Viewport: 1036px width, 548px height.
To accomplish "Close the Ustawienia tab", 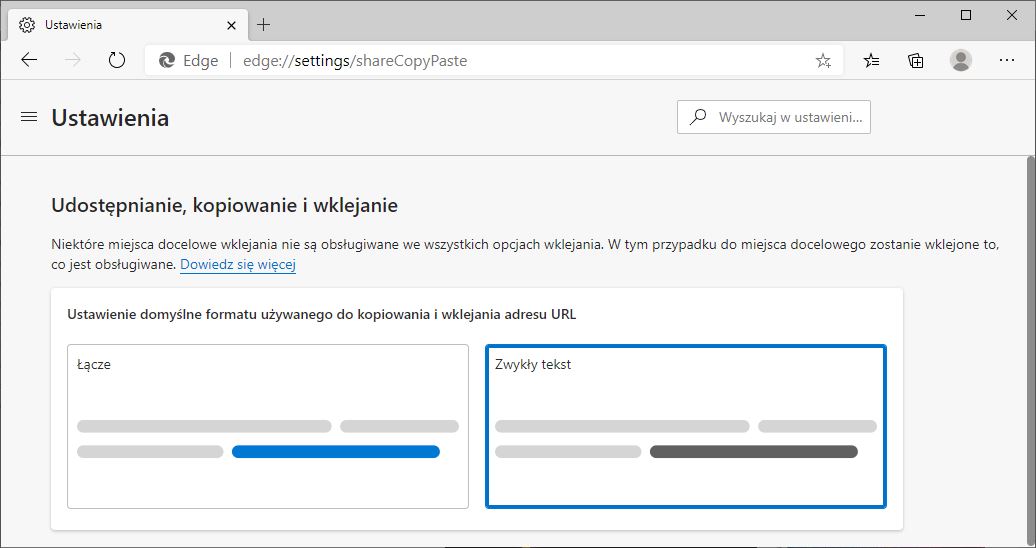I will [231, 25].
